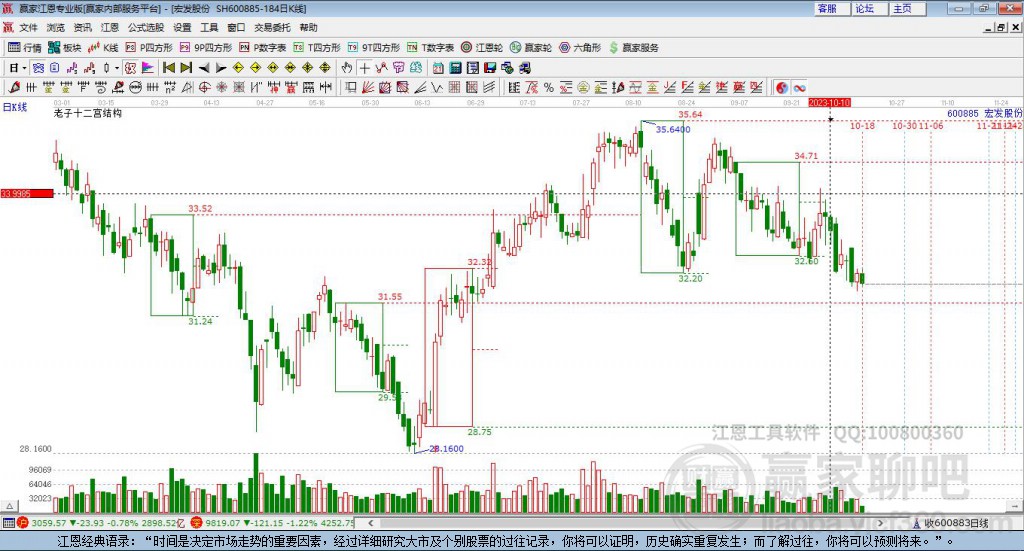Switch to K线 chart view
The height and width of the screenshot is (551, 1024).
(x=103, y=48)
